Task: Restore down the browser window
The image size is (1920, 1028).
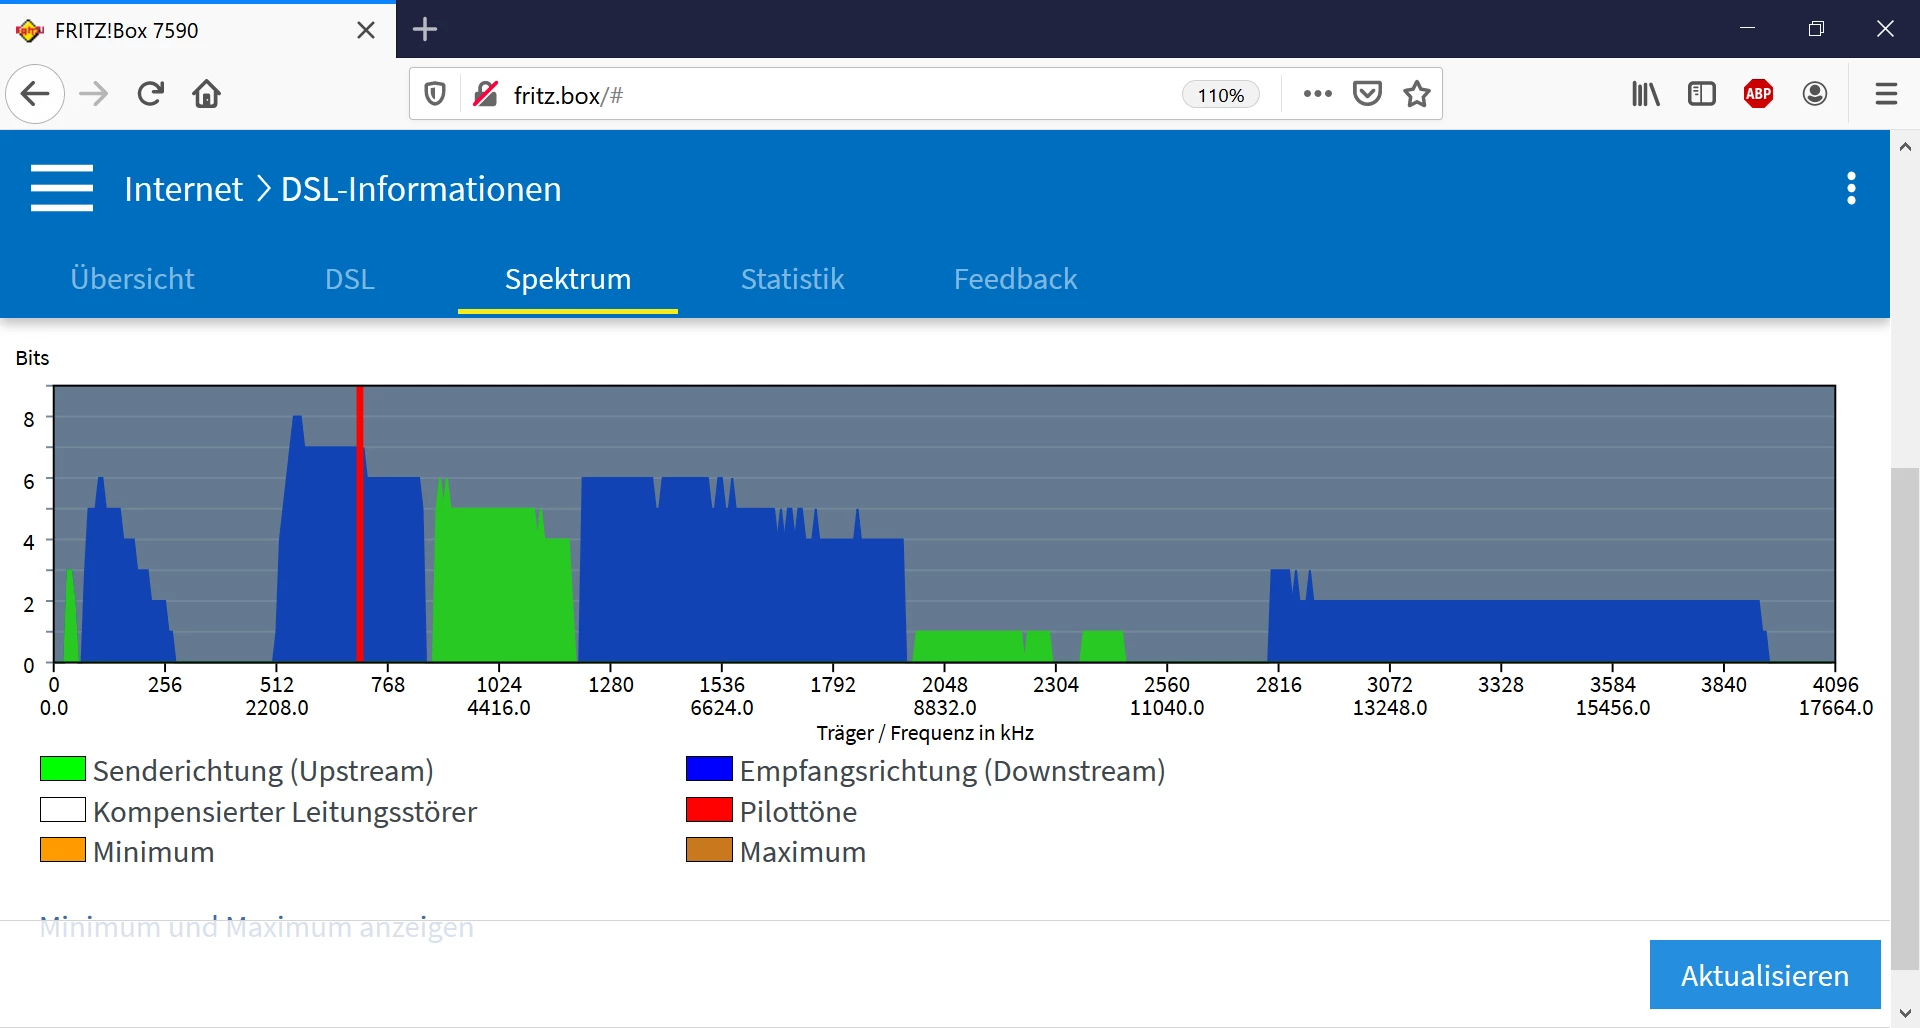Action: tap(1816, 29)
